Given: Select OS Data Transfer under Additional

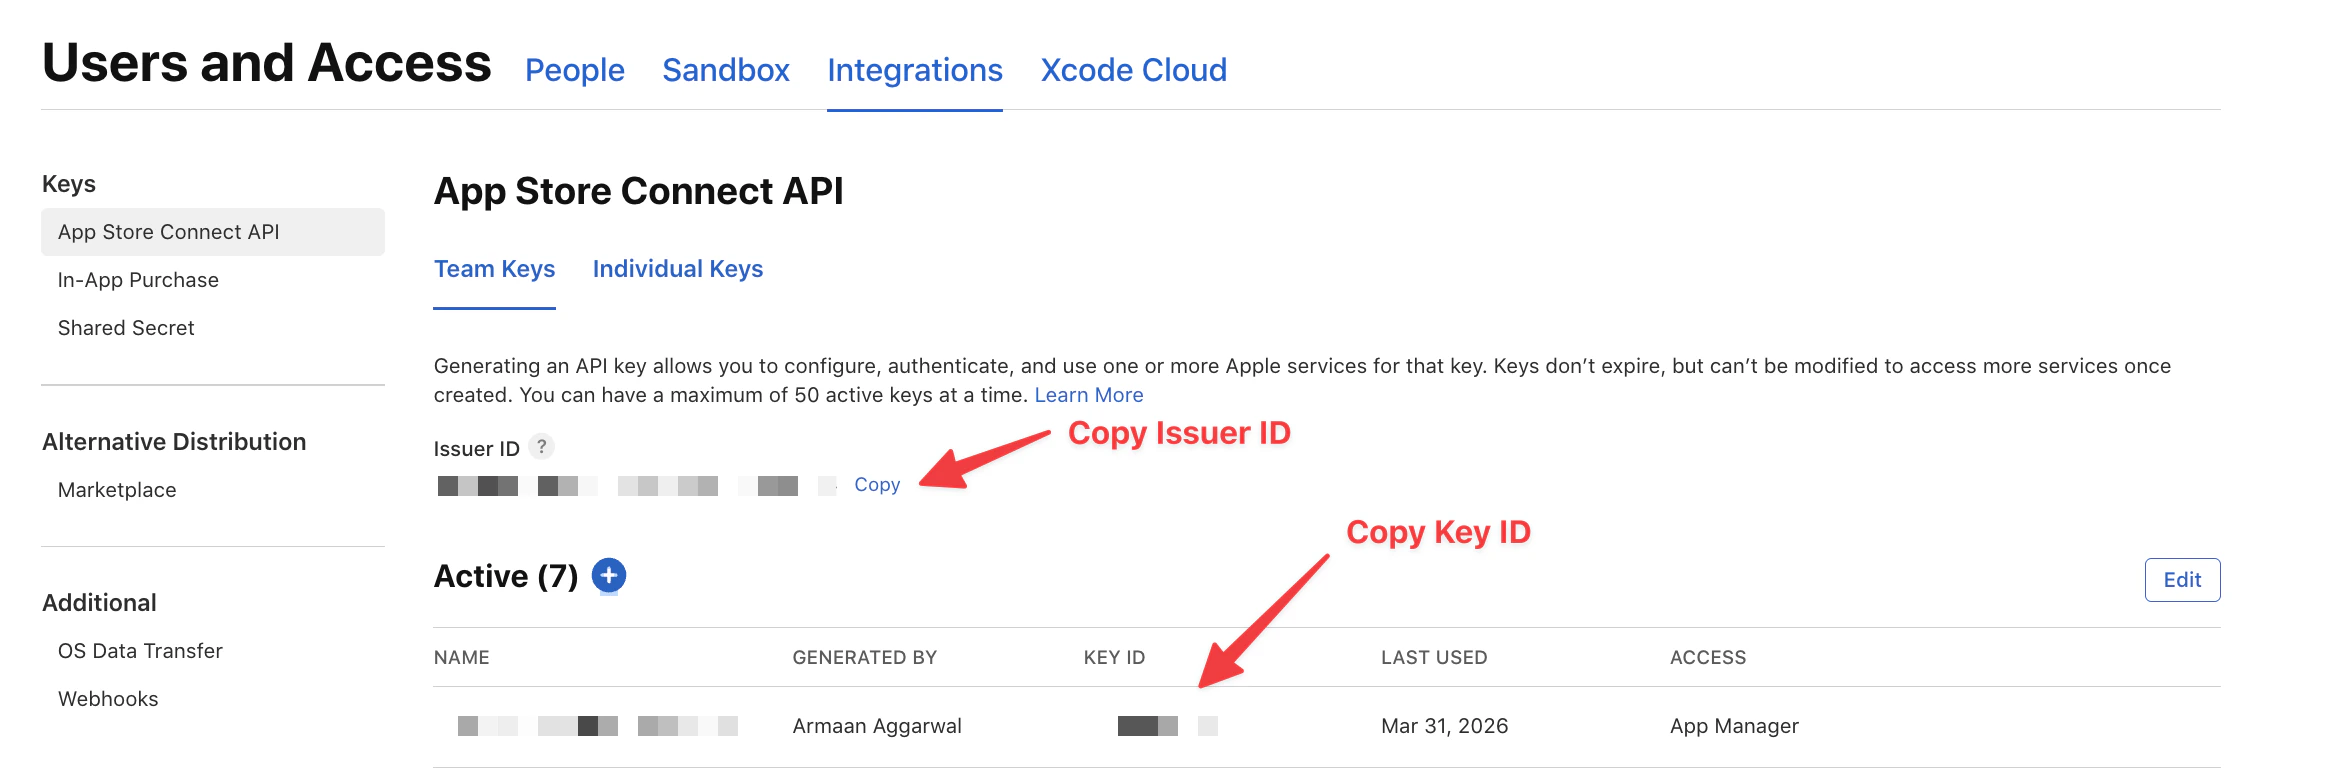Looking at the screenshot, I should click(x=140, y=650).
